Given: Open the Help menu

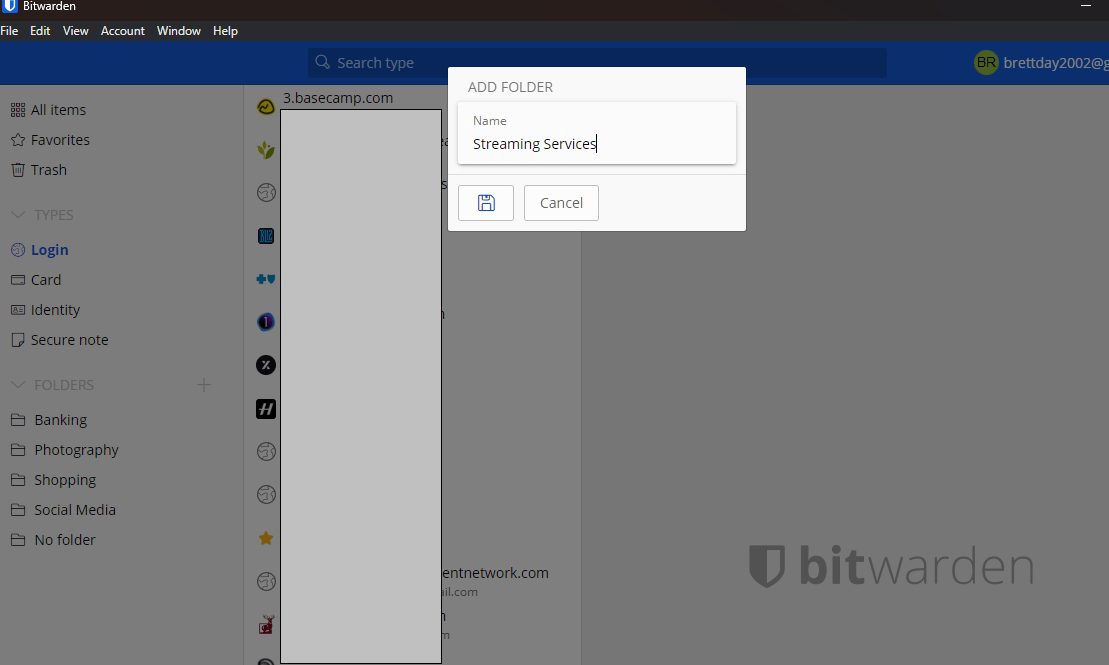Looking at the screenshot, I should (x=225, y=30).
